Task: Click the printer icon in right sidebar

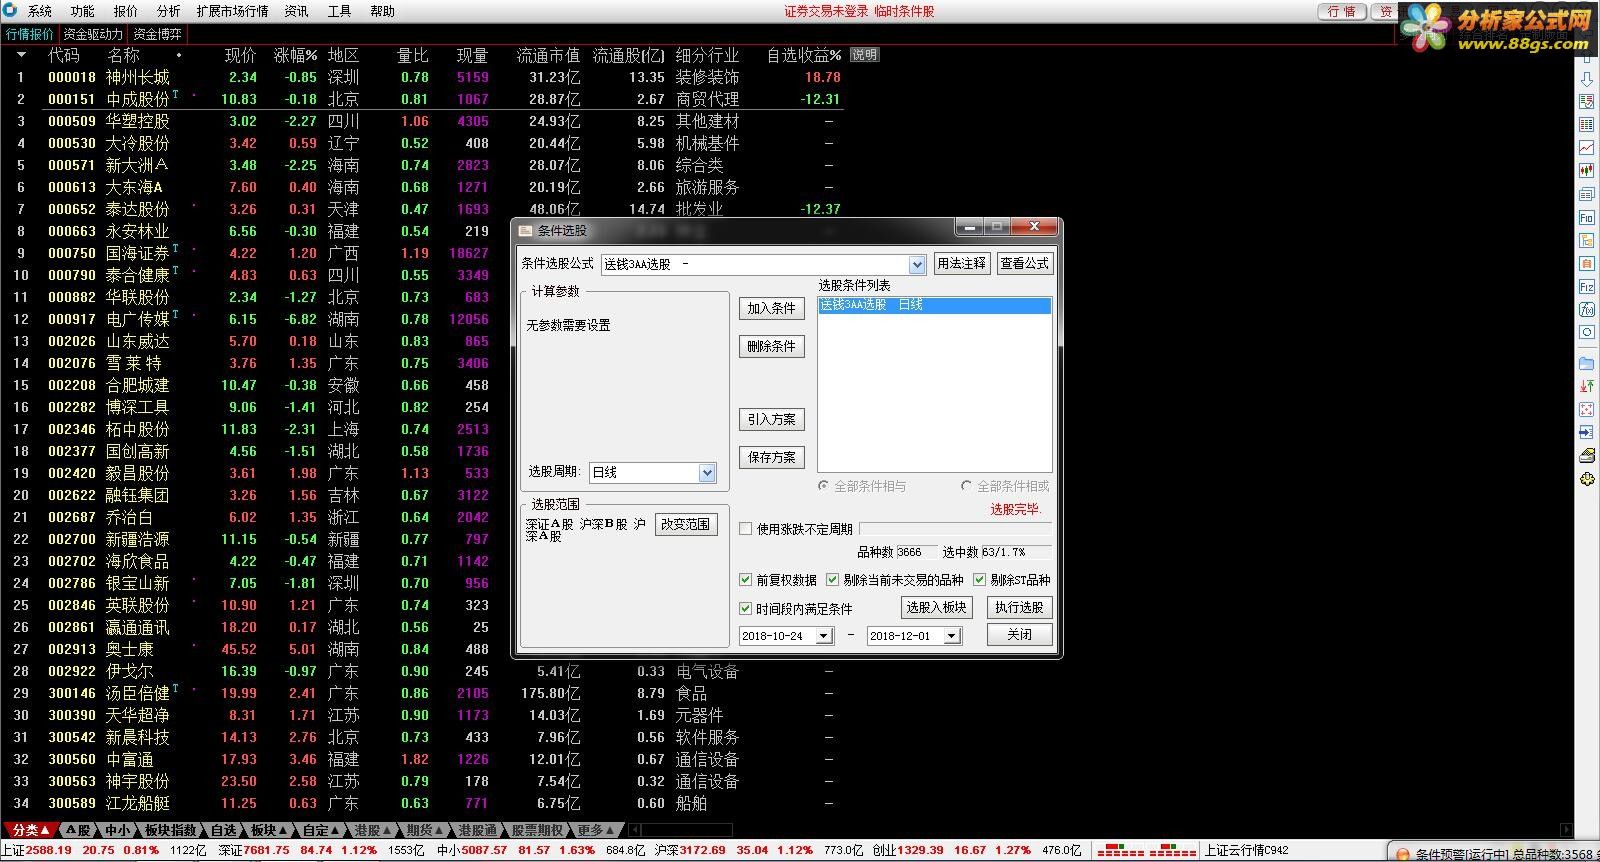Action: click(1586, 455)
